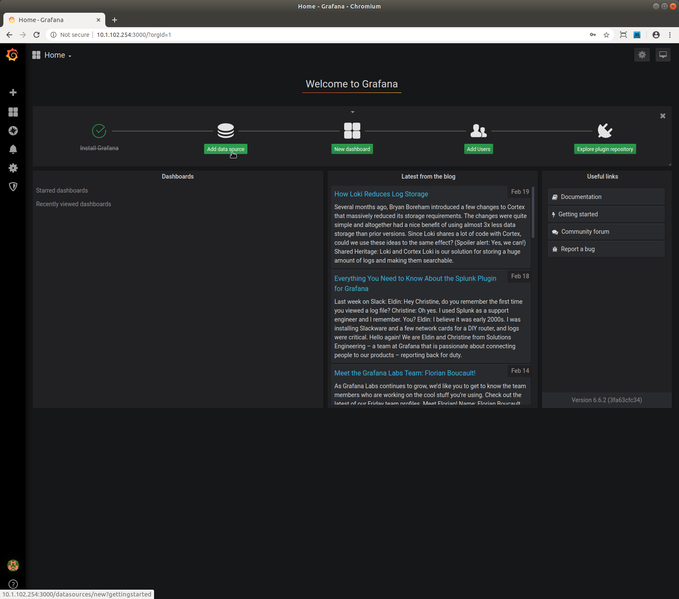Select Recently viewed dashboards heading
The height and width of the screenshot is (599, 679).
pos(74,204)
